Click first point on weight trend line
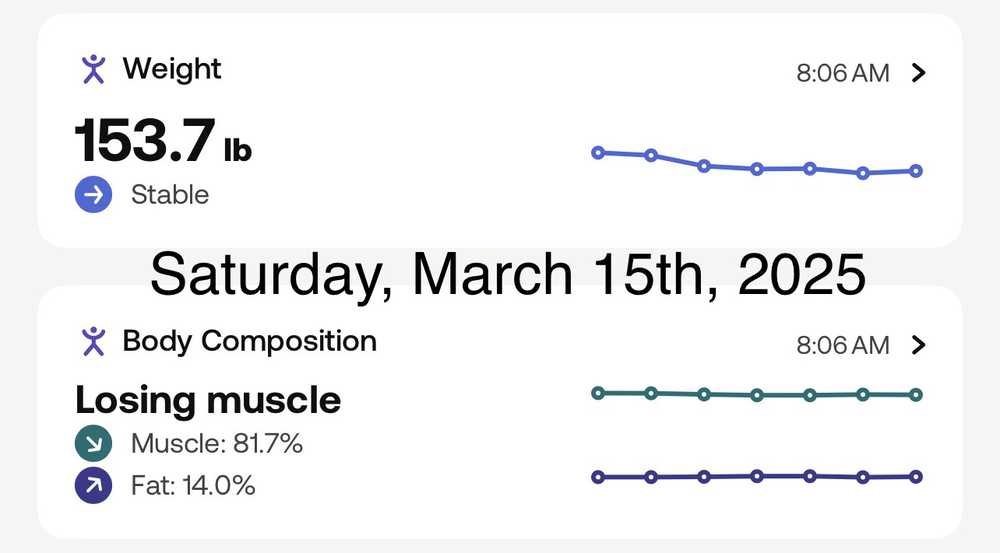This screenshot has height=553, width=1000. [x=598, y=153]
